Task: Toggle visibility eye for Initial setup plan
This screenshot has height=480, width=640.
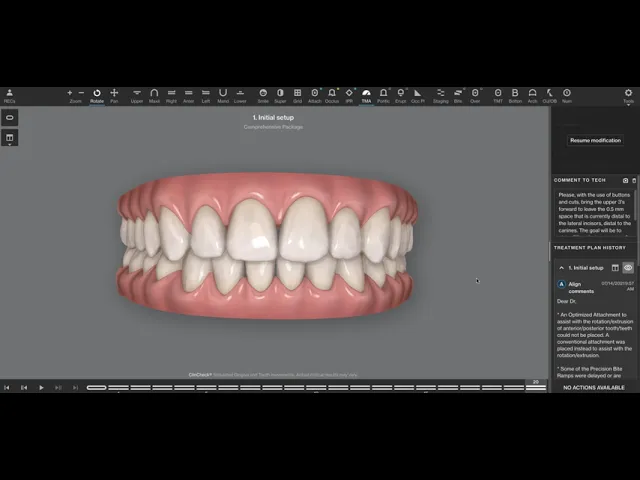Action: point(628,268)
